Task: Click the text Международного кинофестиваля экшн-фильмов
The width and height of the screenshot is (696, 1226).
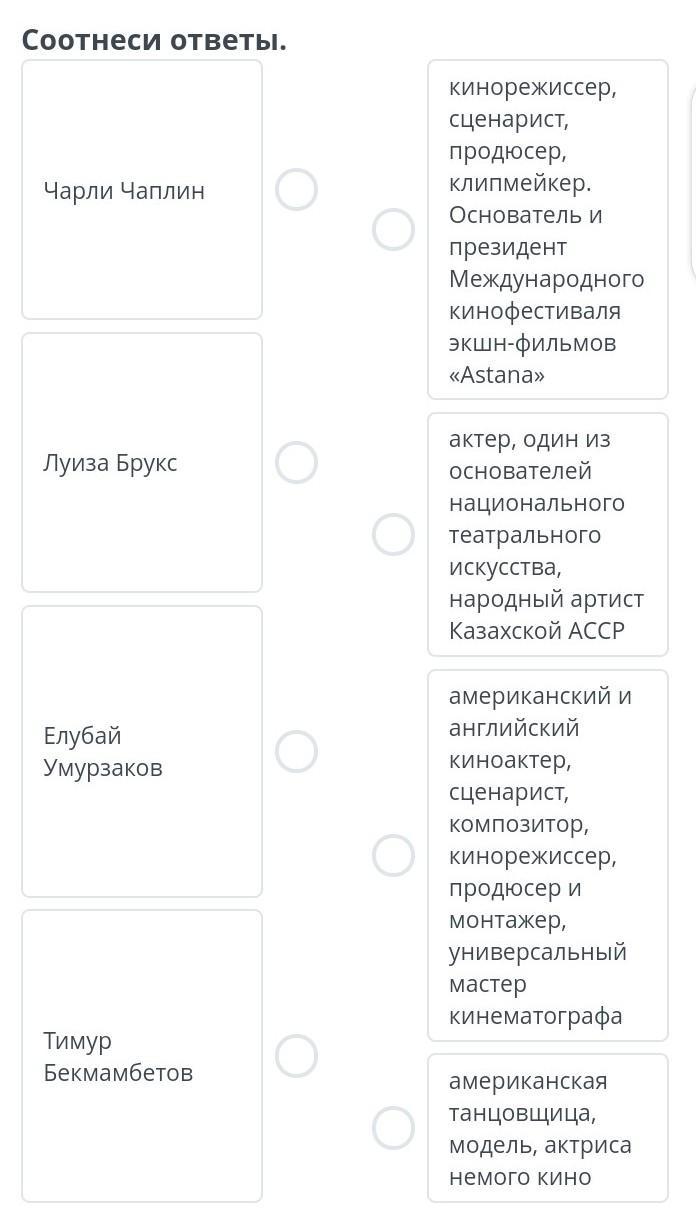Action: 547,310
